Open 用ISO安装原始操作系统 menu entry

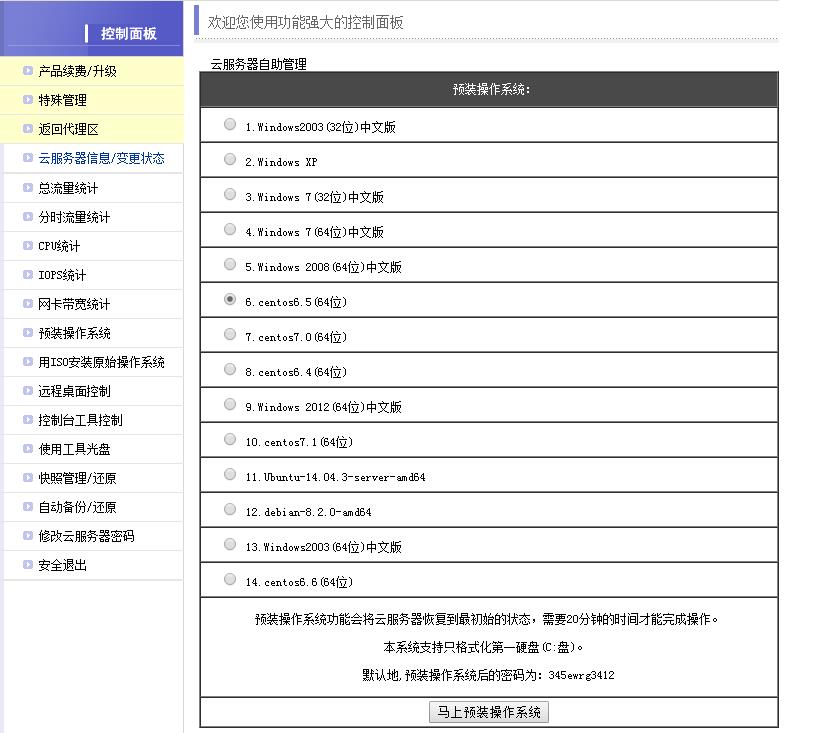click(101, 362)
